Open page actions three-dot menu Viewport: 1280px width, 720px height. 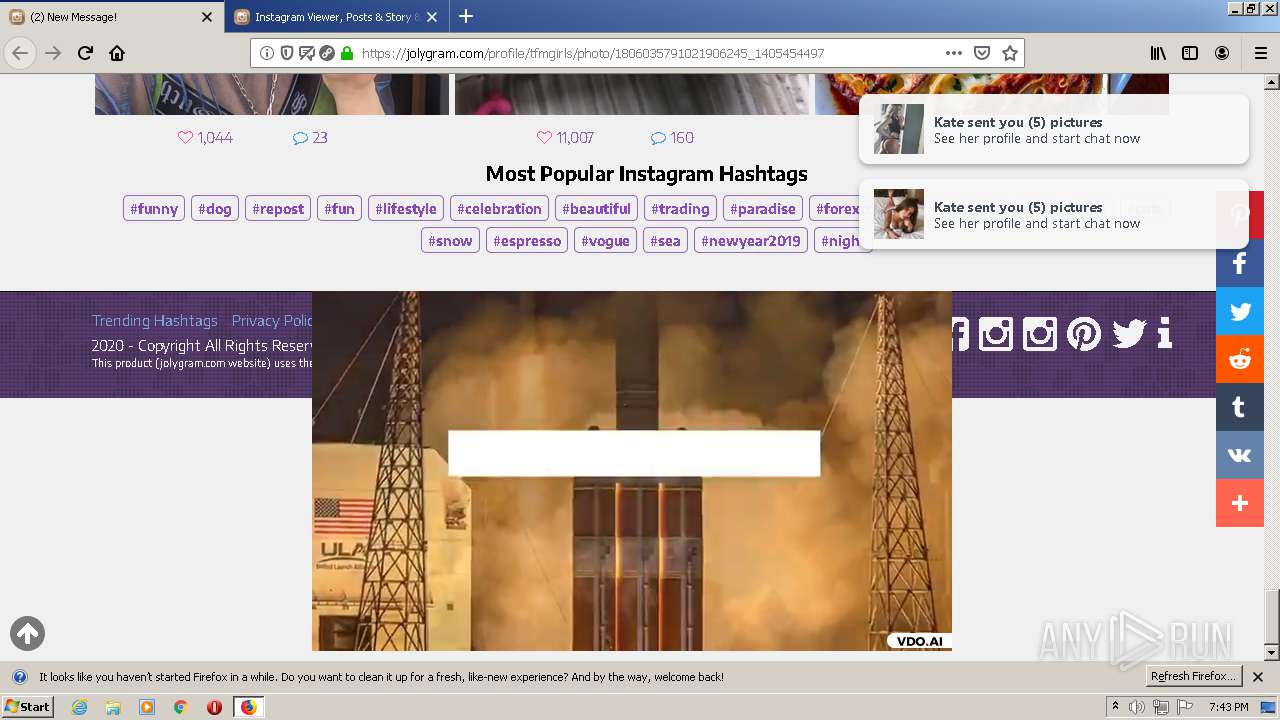coord(953,53)
